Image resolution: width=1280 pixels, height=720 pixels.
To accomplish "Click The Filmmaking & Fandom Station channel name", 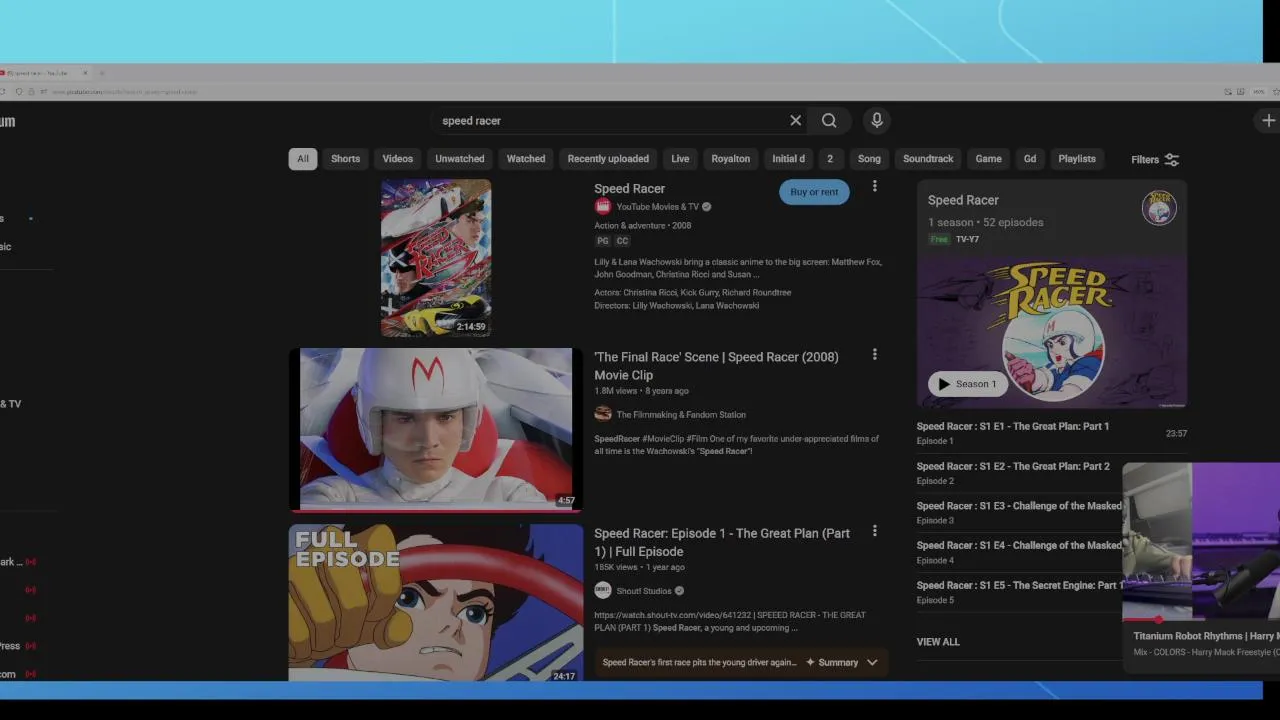I will pyautogui.click(x=681, y=415).
